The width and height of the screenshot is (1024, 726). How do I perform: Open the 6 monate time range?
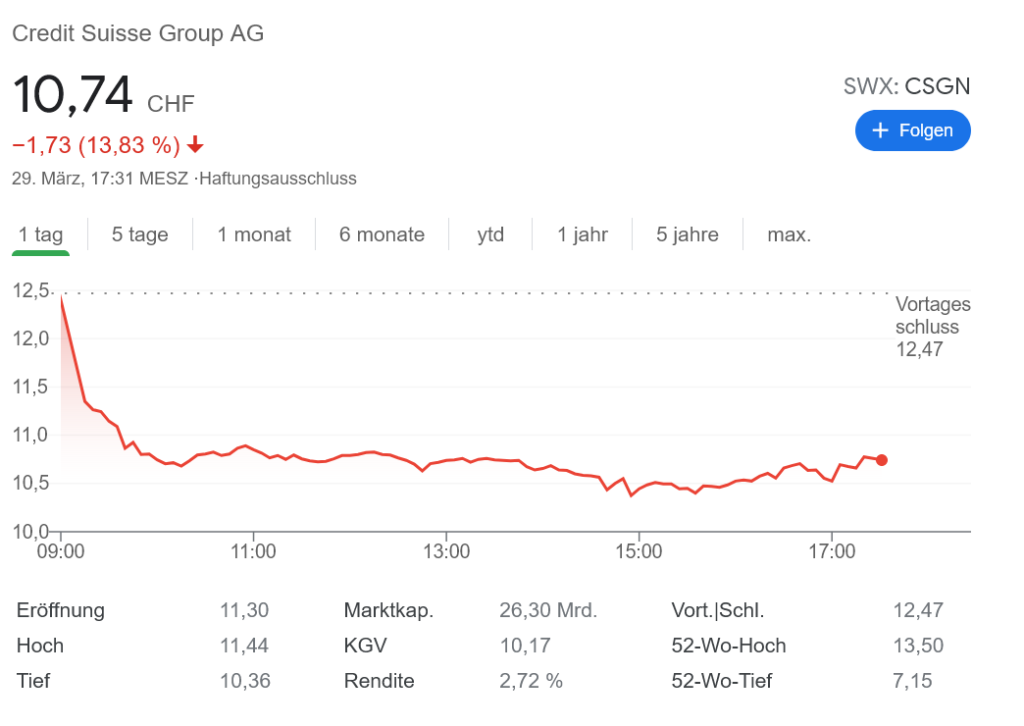point(381,234)
